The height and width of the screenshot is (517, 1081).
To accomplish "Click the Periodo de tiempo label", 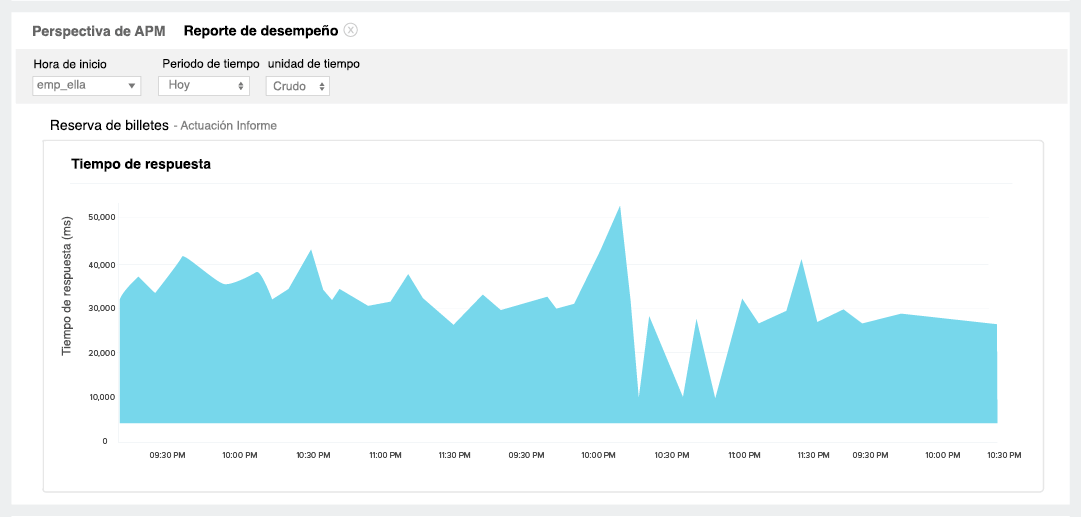I will tap(211, 63).
